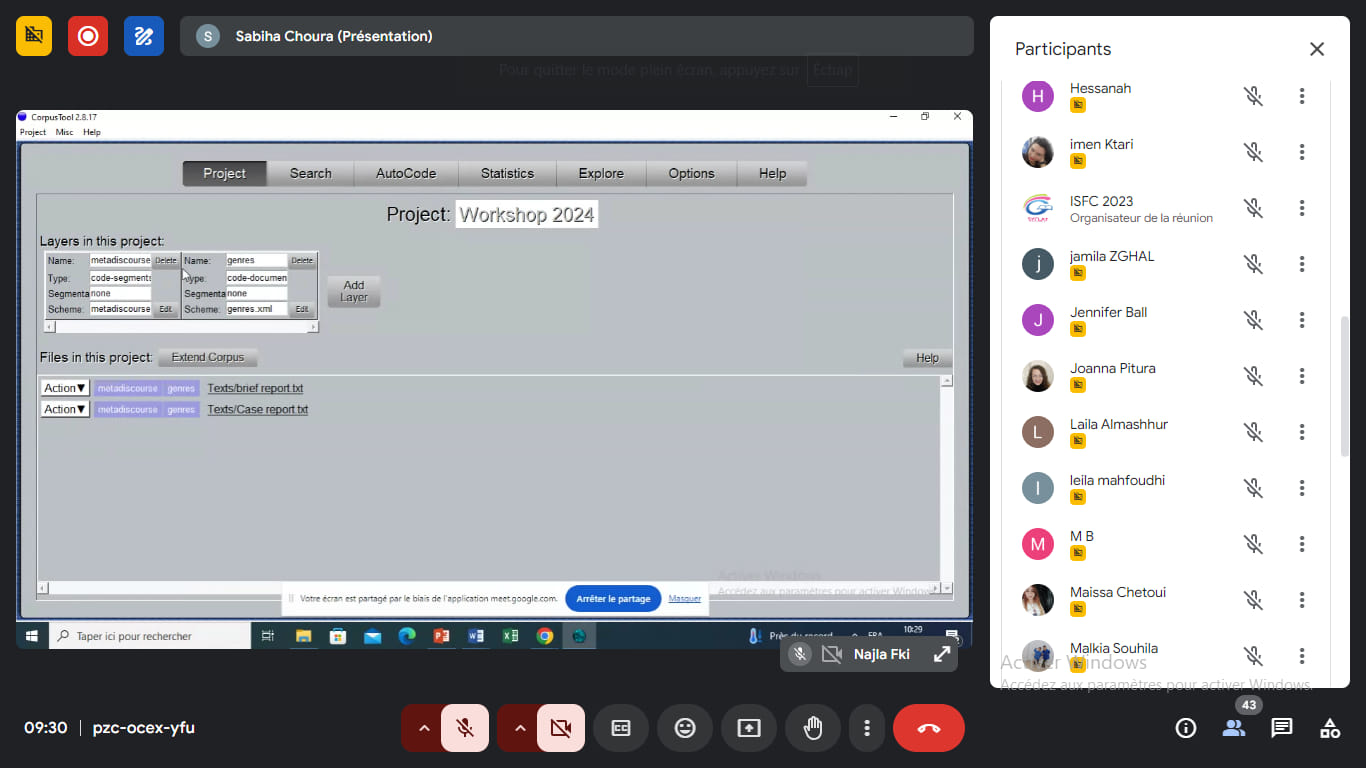This screenshot has height=768, width=1366.
Task: Click the mute icon next to Hessanah
Action: pyautogui.click(x=1253, y=96)
